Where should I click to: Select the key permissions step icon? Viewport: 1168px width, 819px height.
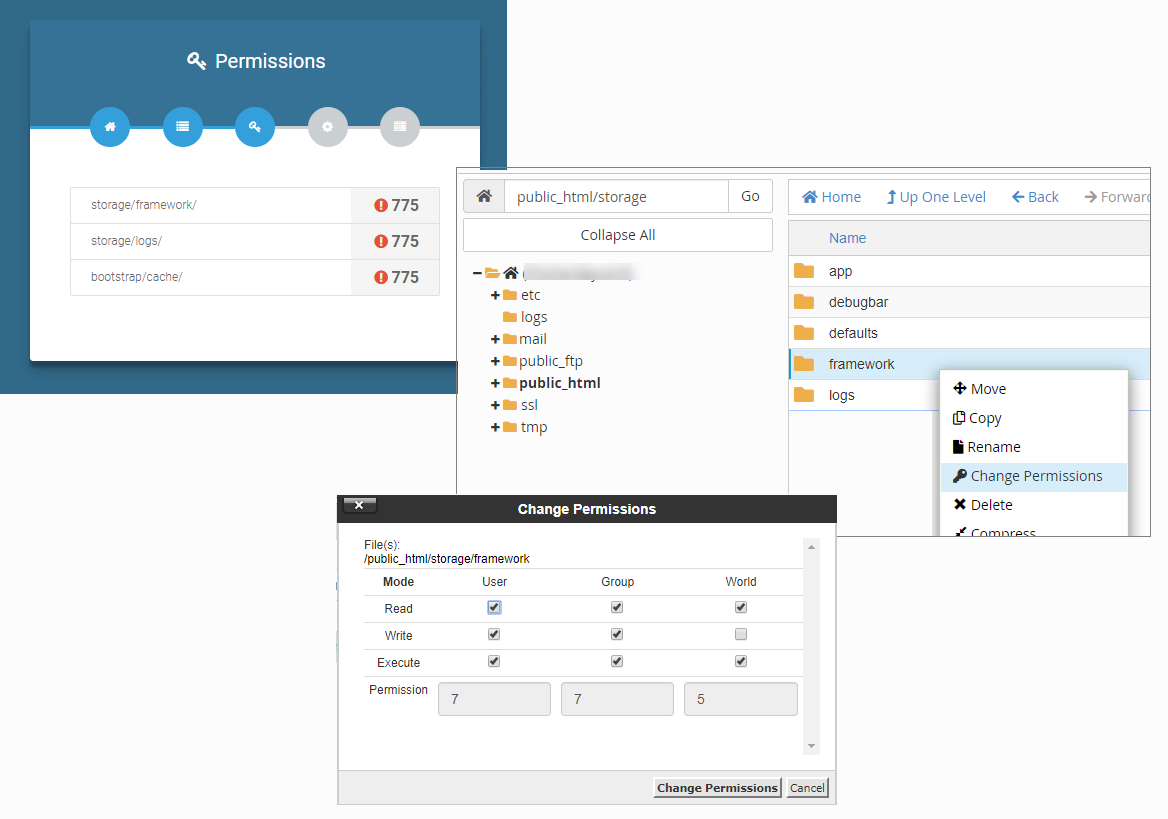(255, 127)
